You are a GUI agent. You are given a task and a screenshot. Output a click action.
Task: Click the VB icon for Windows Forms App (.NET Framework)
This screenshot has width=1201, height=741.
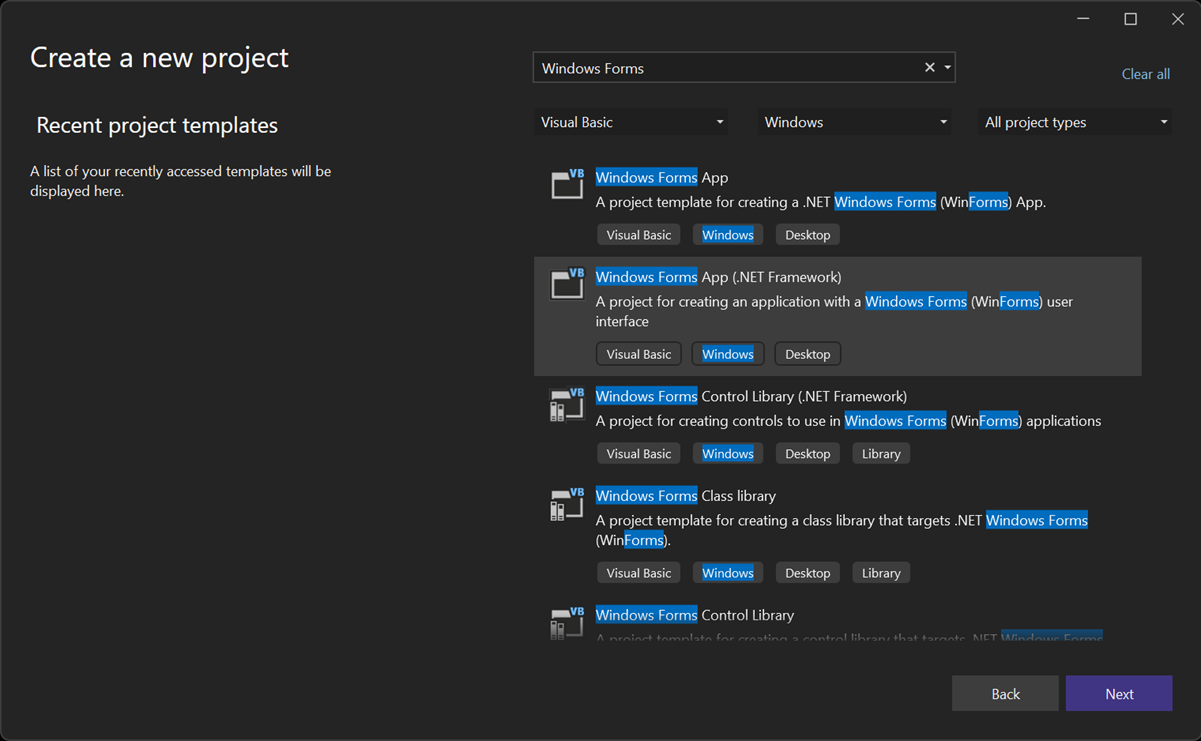(x=566, y=283)
